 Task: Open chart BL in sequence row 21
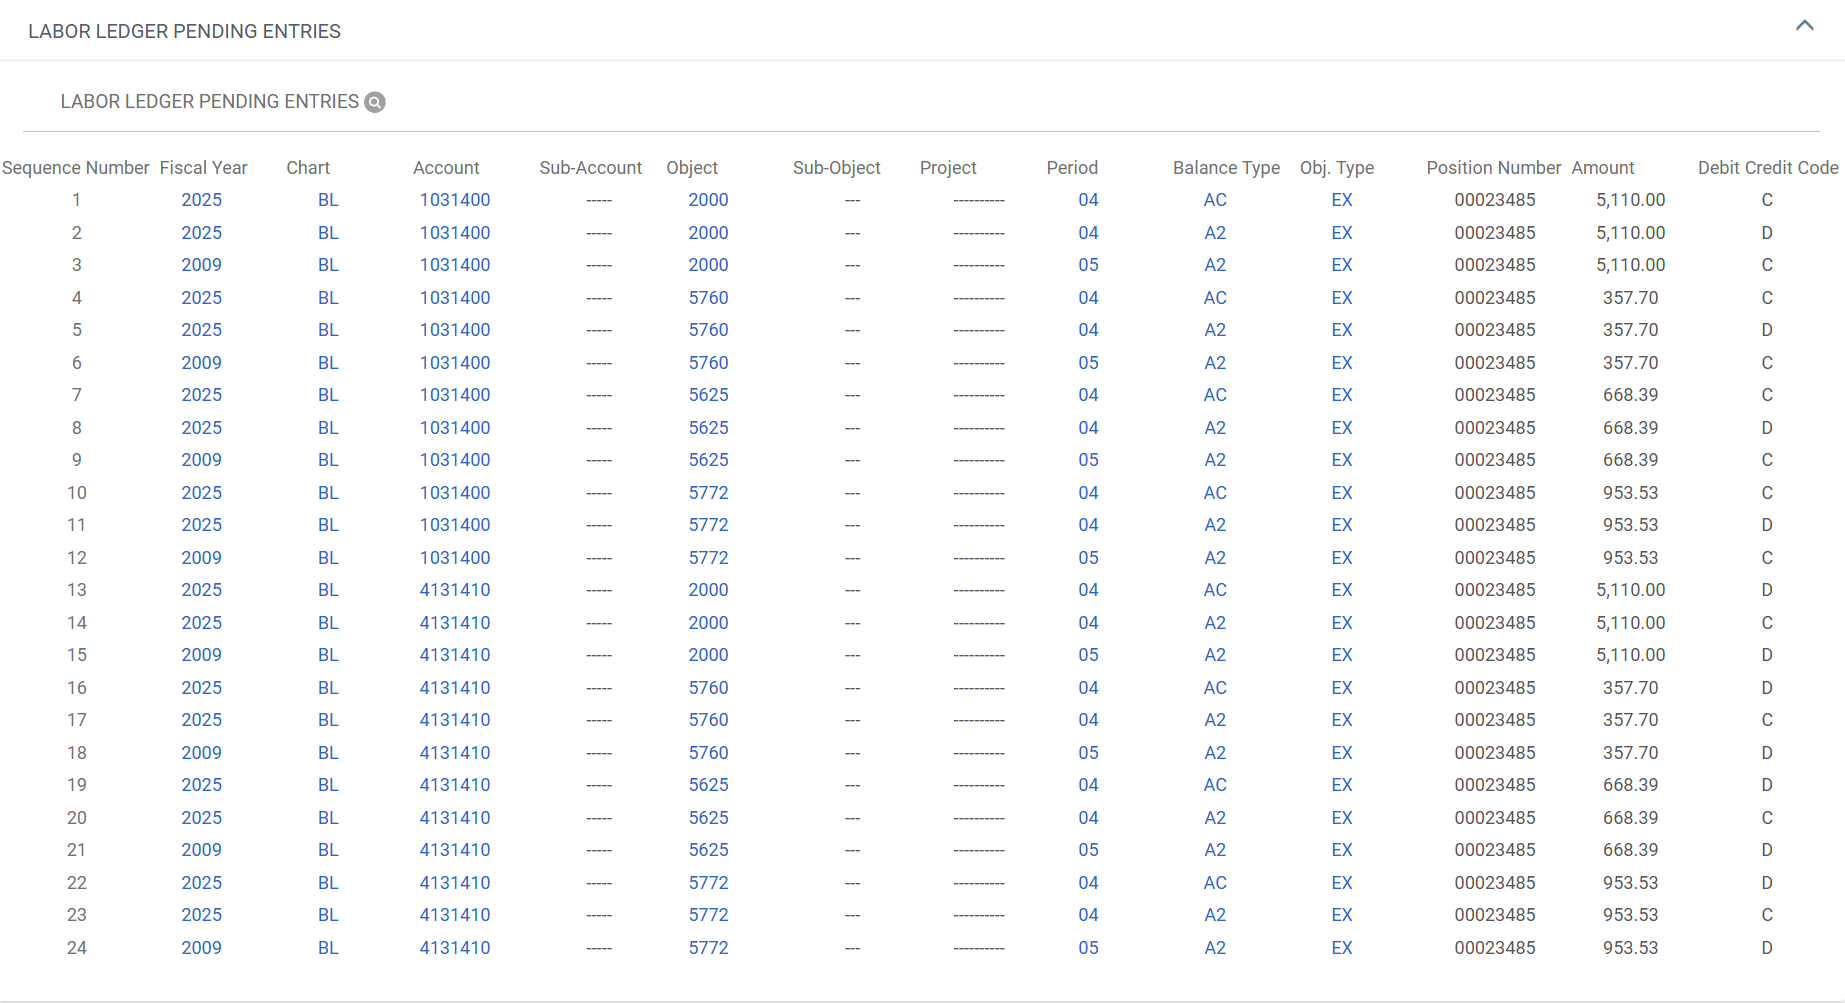pos(328,850)
